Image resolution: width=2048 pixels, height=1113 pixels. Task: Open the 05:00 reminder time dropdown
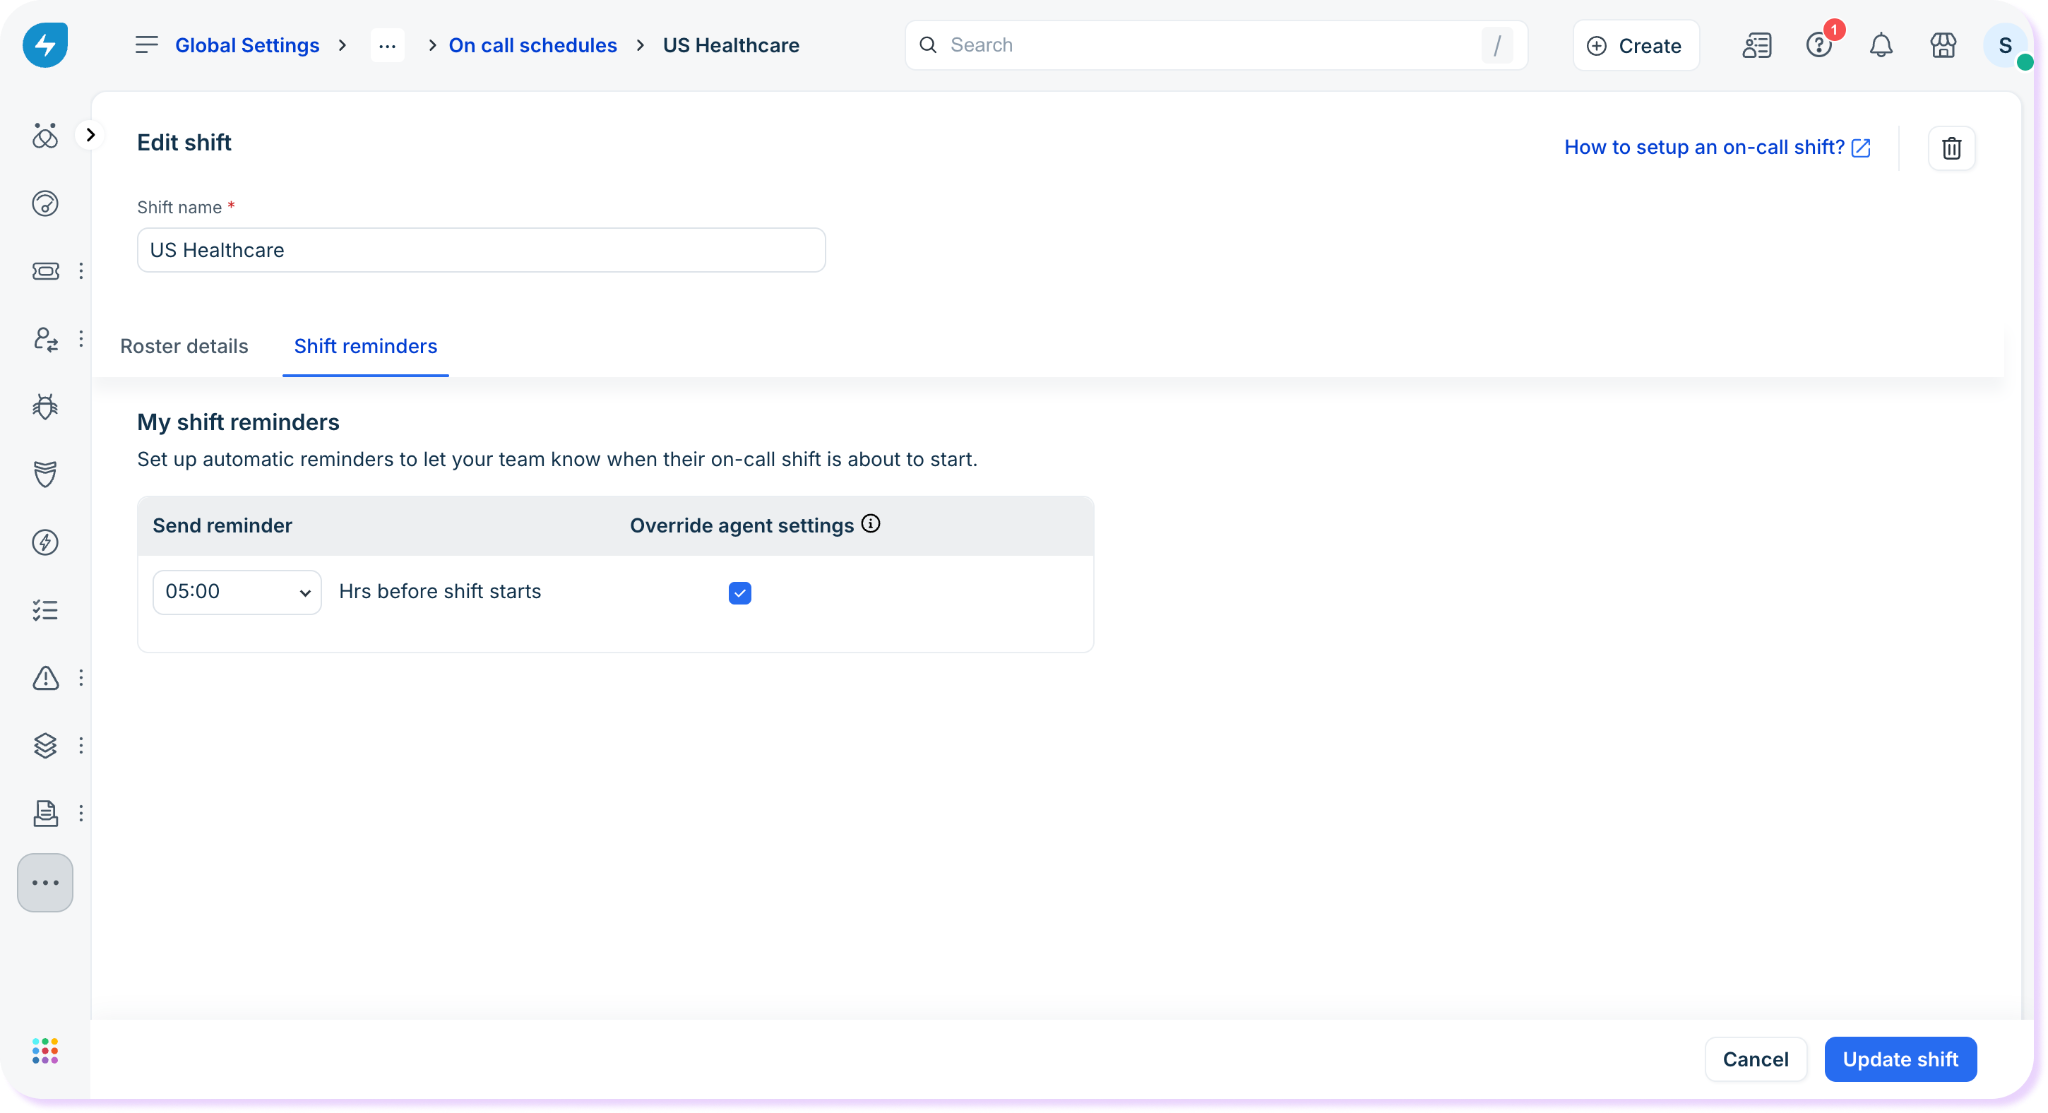click(237, 592)
